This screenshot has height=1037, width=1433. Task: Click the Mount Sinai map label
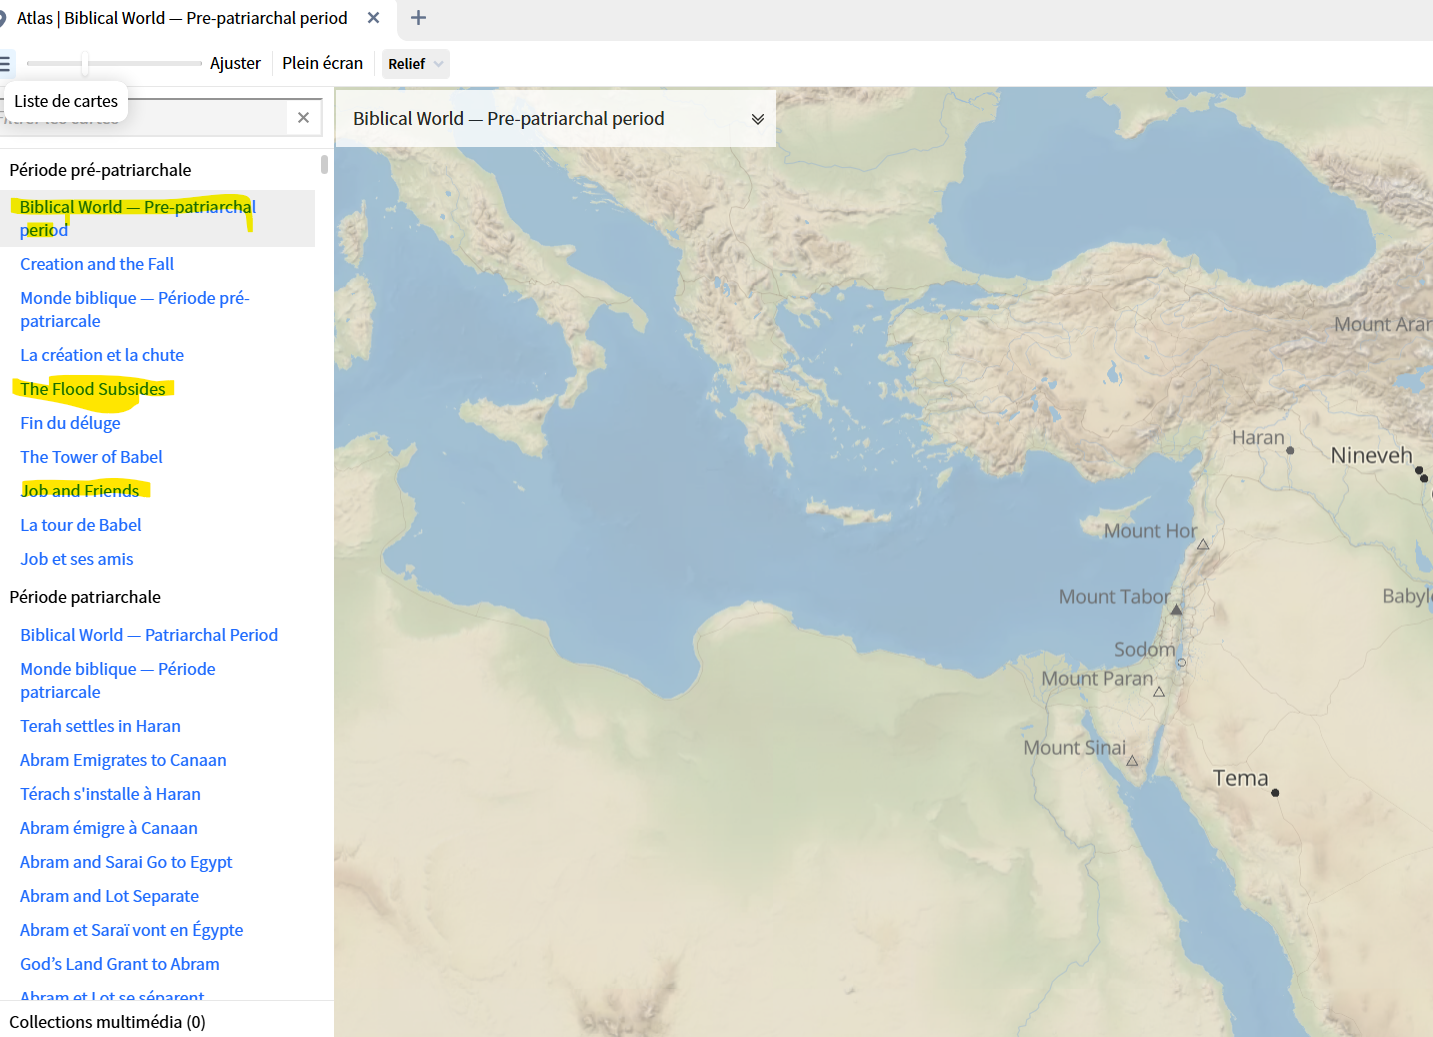[1074, 748]
